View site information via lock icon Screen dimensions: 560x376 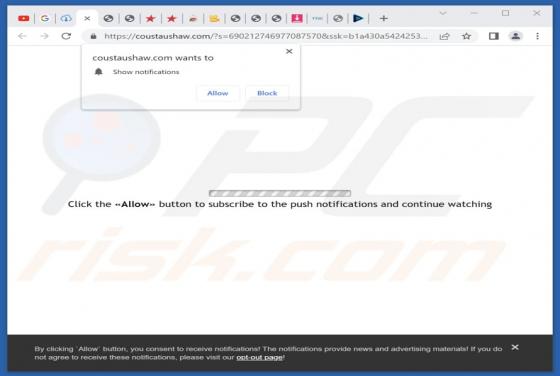click(94, 36)
